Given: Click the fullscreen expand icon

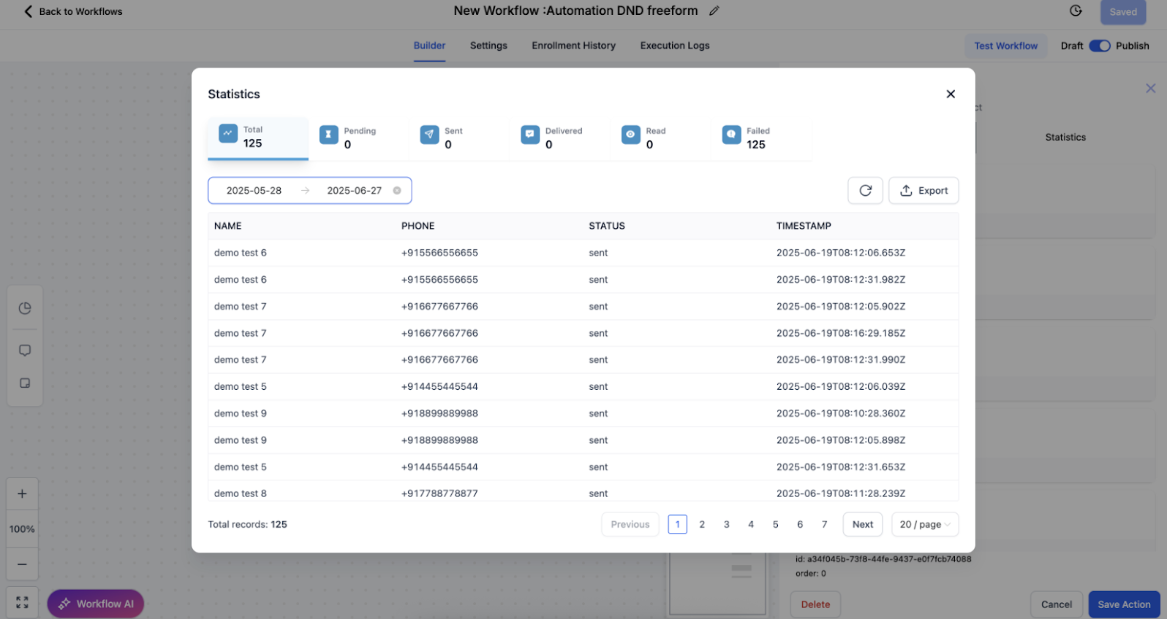Looking at the screenshot, I should tap(22, 603).
